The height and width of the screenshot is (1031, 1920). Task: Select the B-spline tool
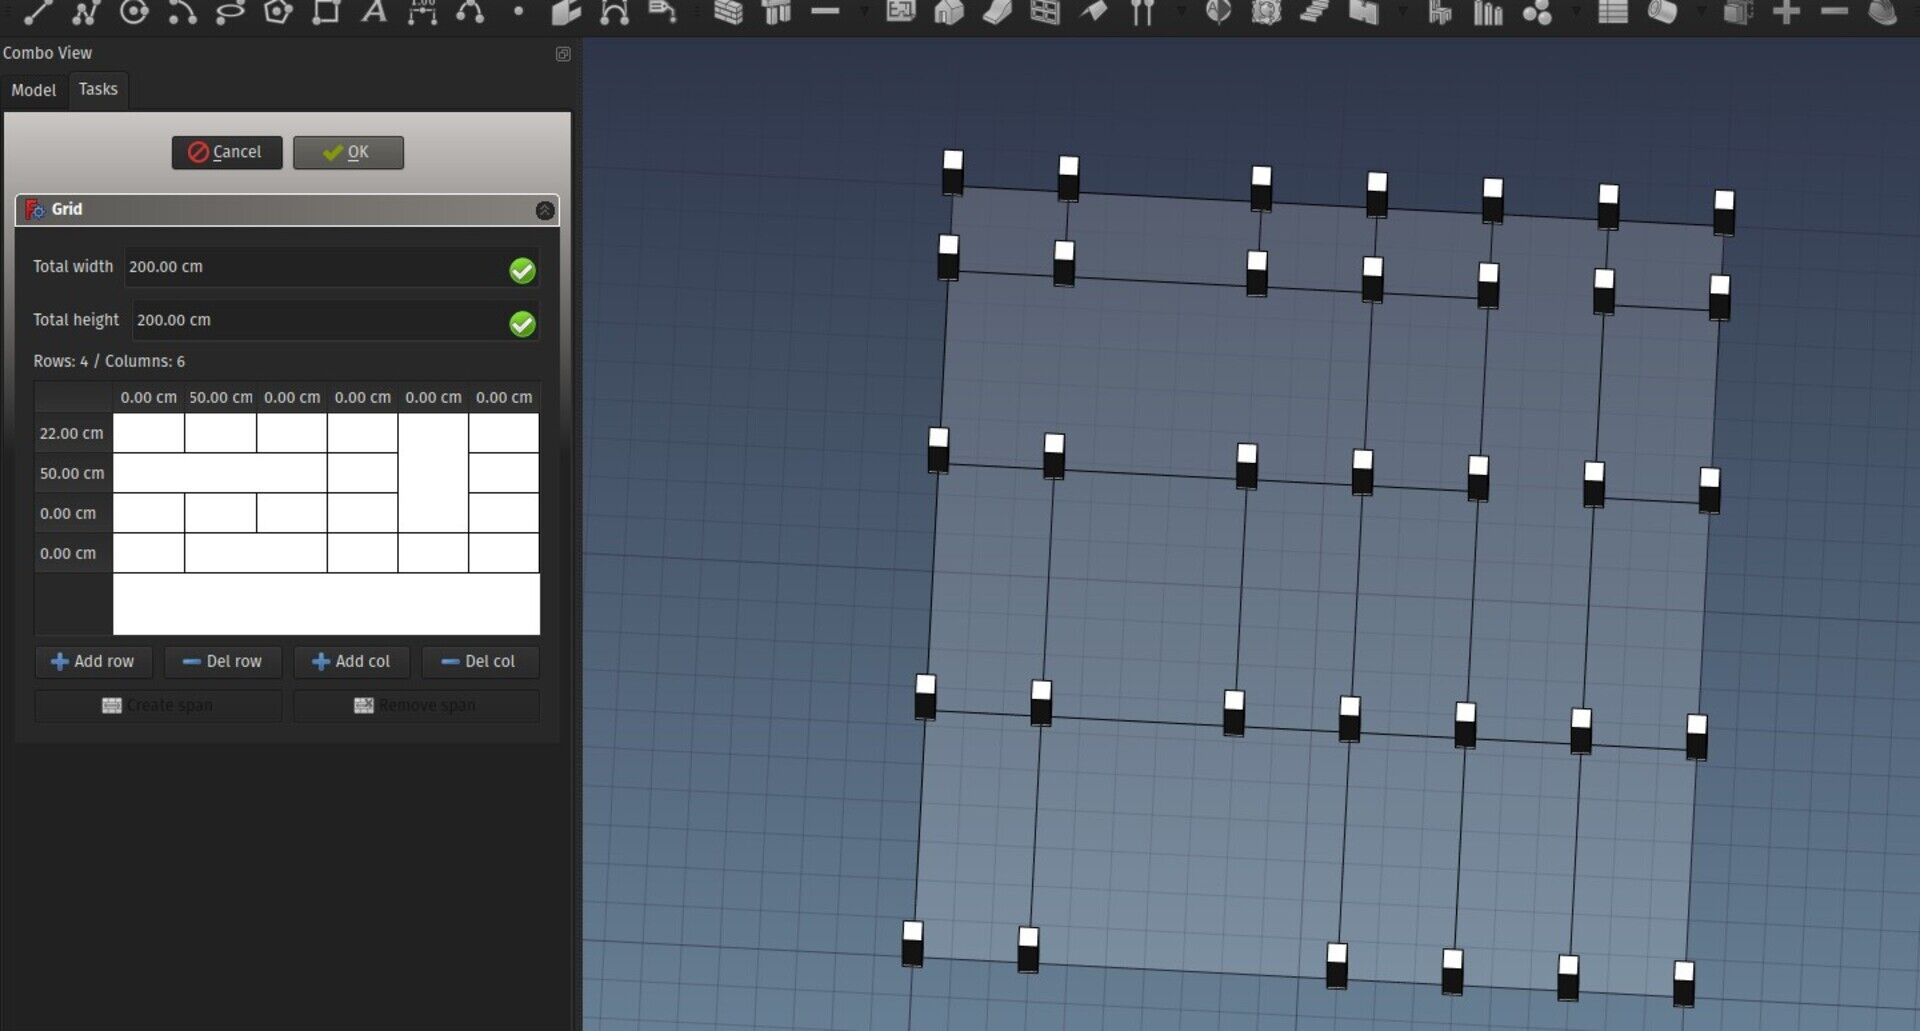(x=470, y=11)
